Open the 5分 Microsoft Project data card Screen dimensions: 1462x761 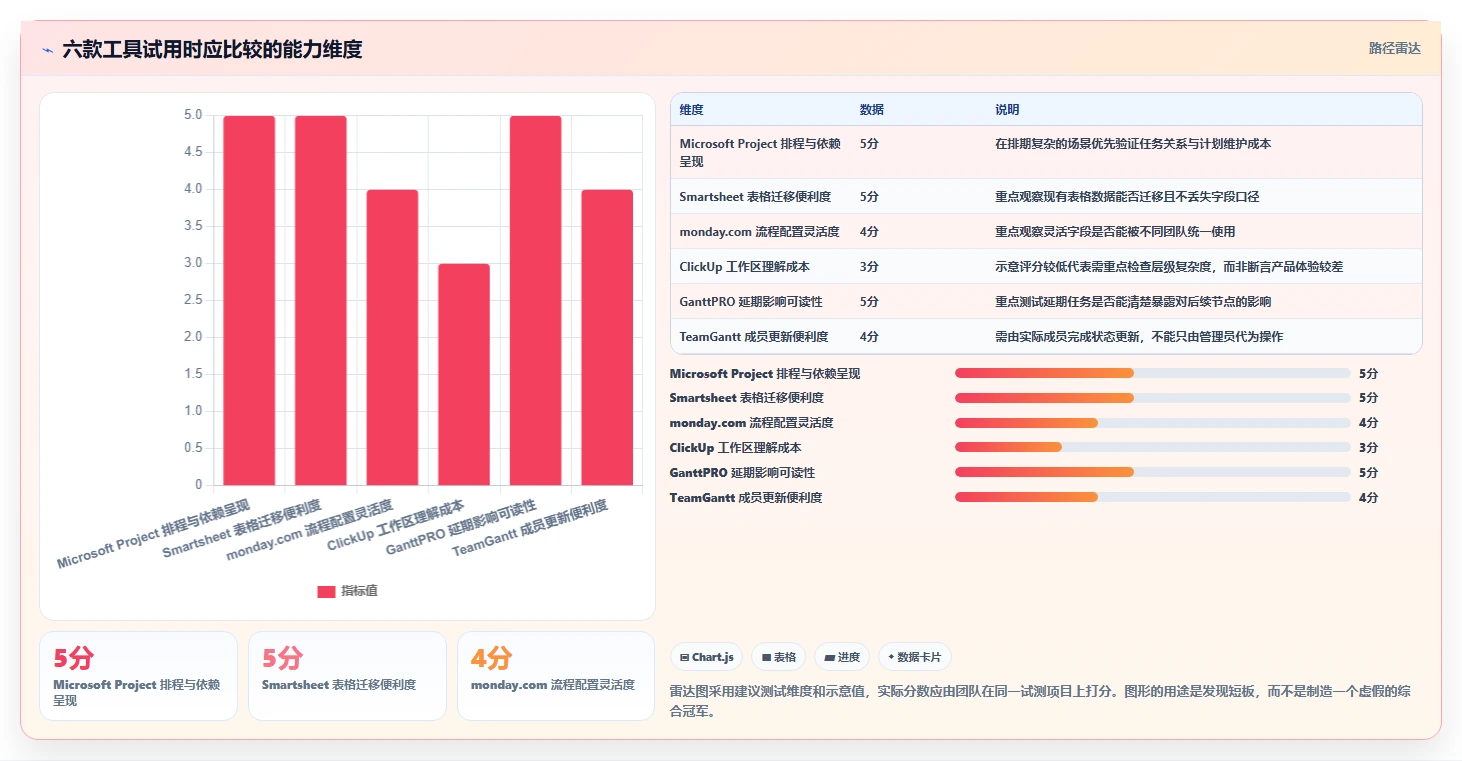[139, 676]
